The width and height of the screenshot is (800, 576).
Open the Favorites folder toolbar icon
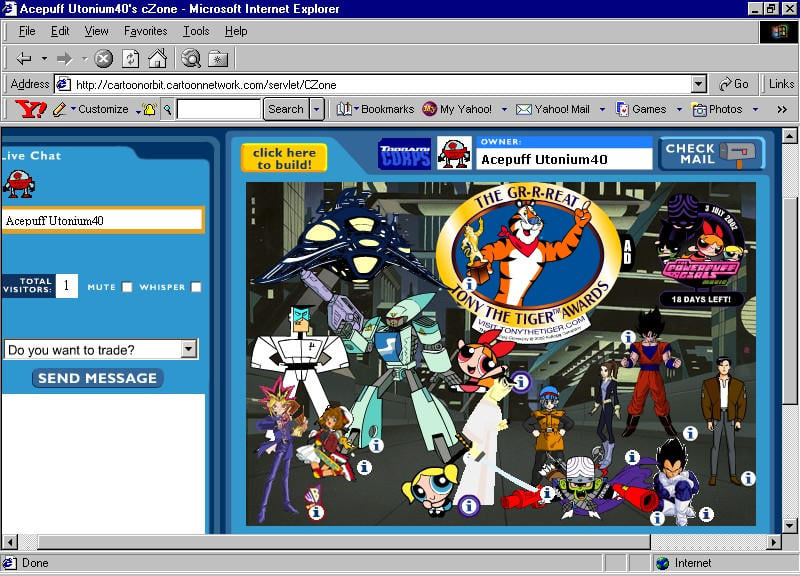pos(218,59)
